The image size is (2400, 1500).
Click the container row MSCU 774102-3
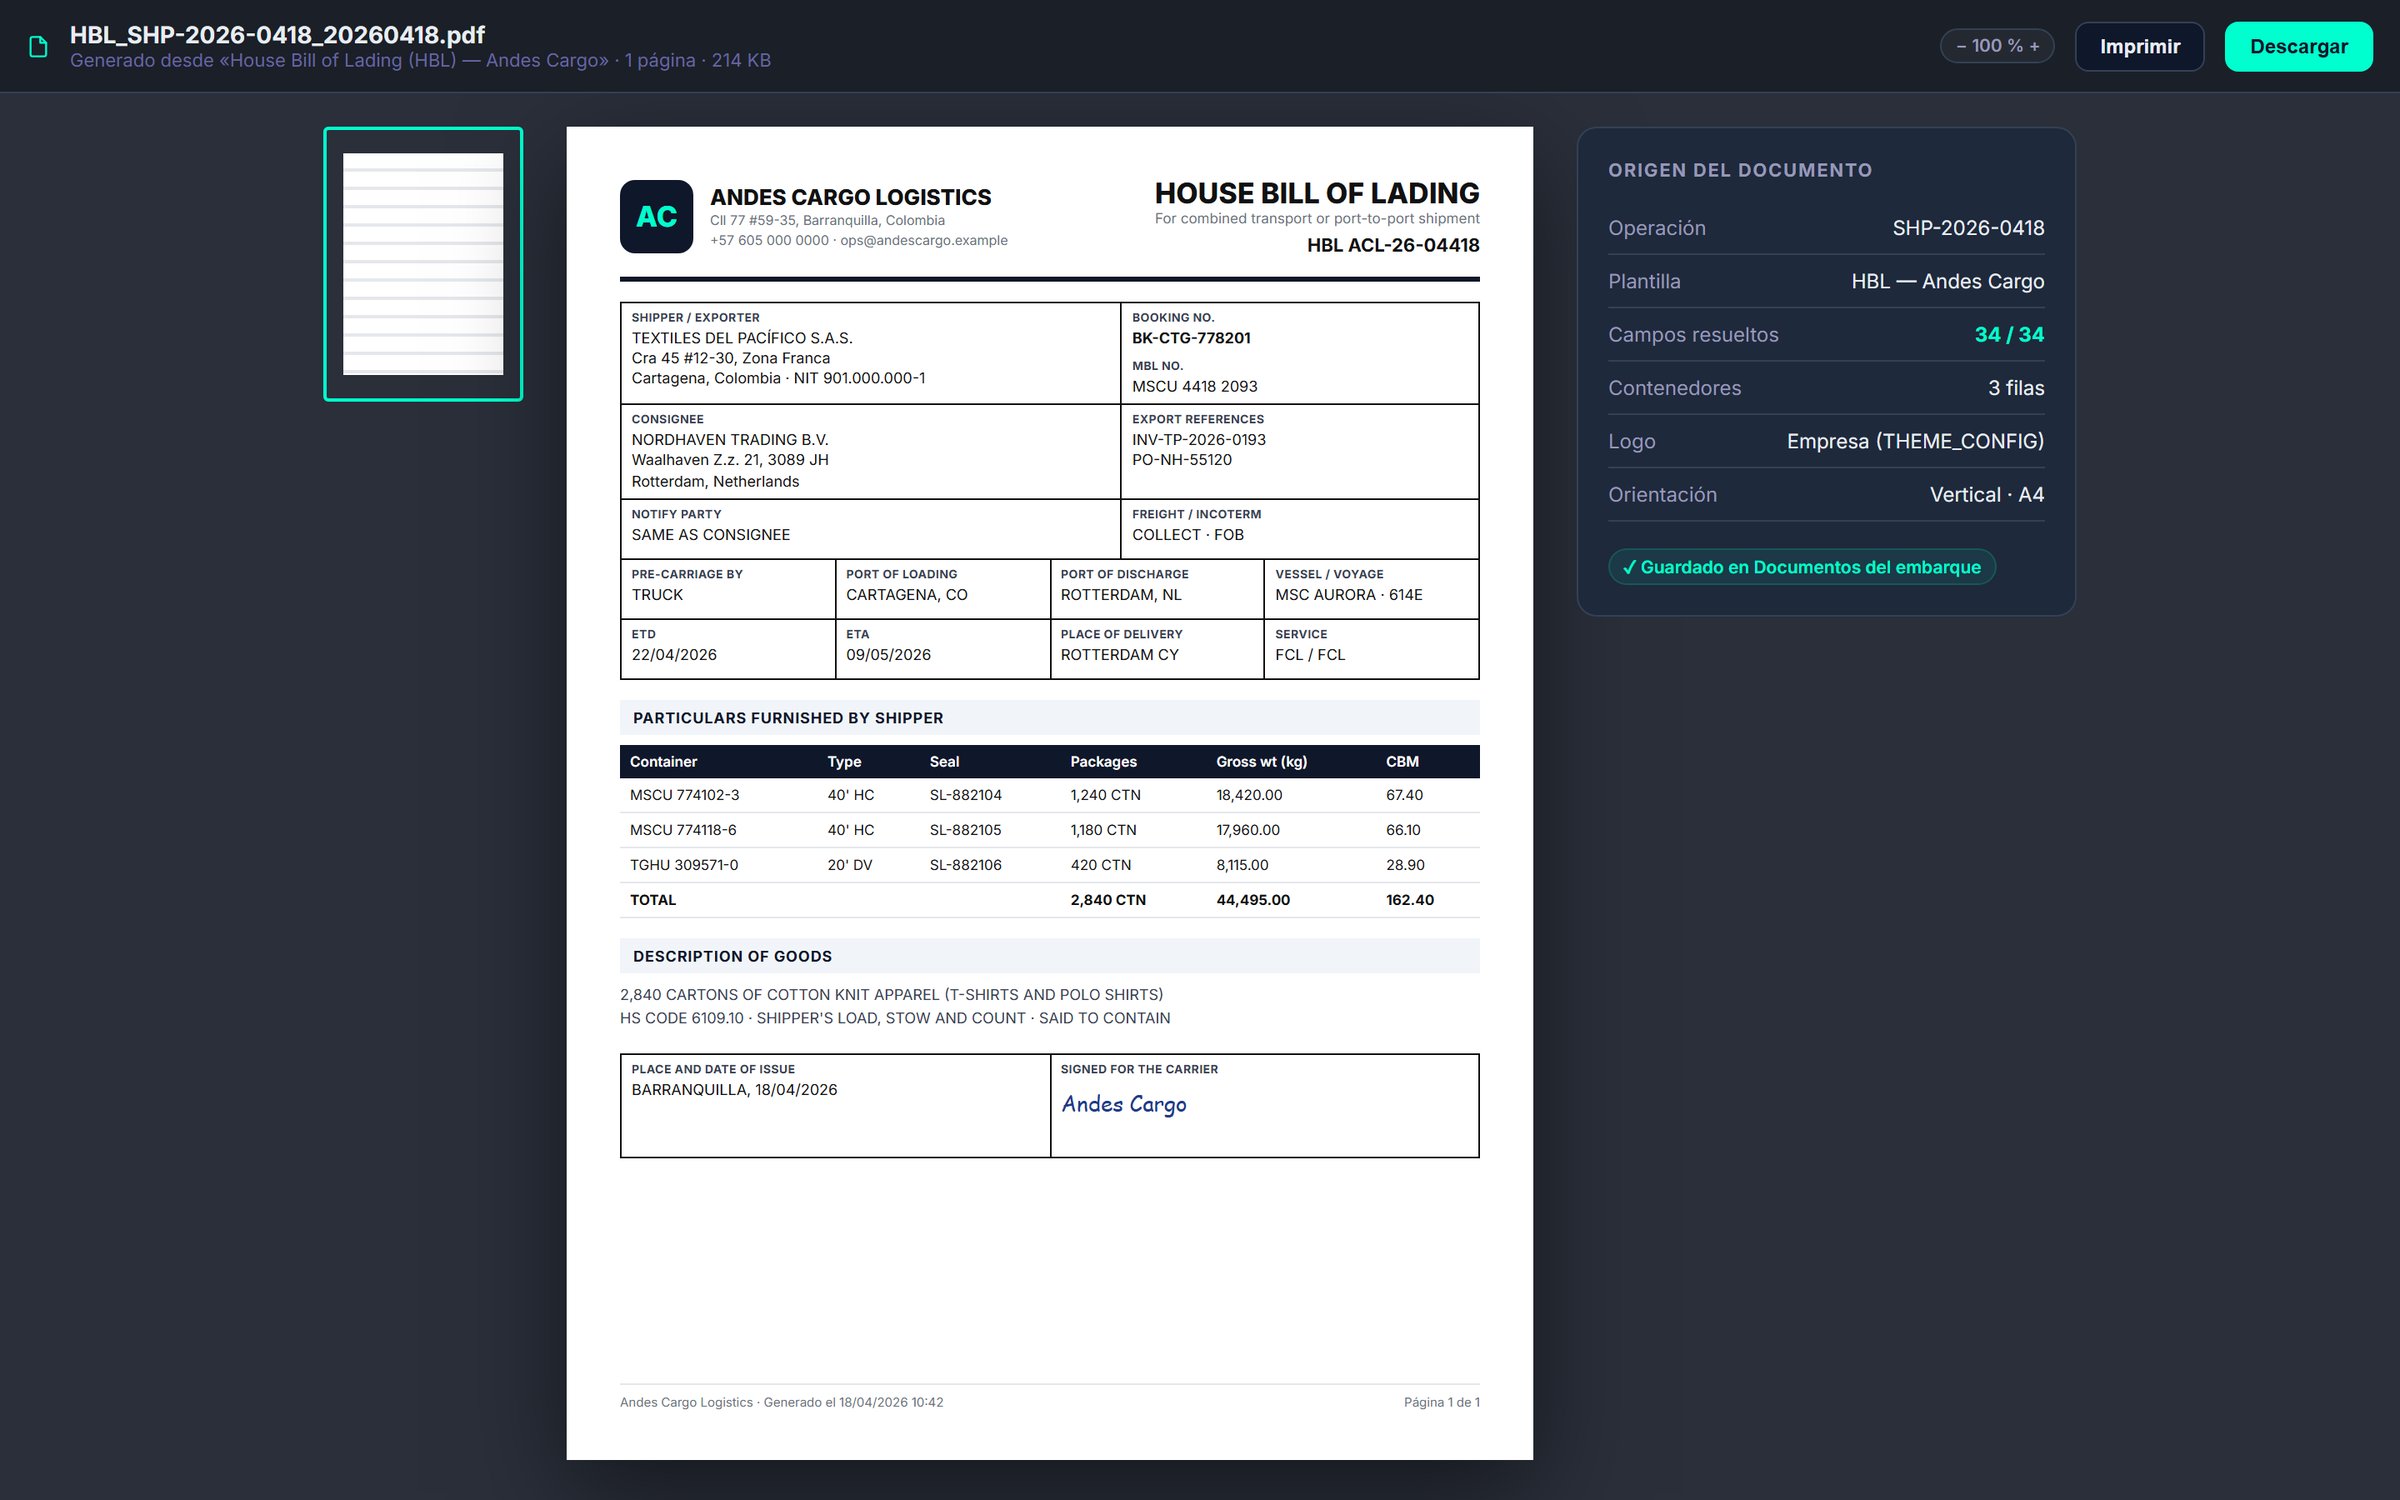pos(1049,795)
